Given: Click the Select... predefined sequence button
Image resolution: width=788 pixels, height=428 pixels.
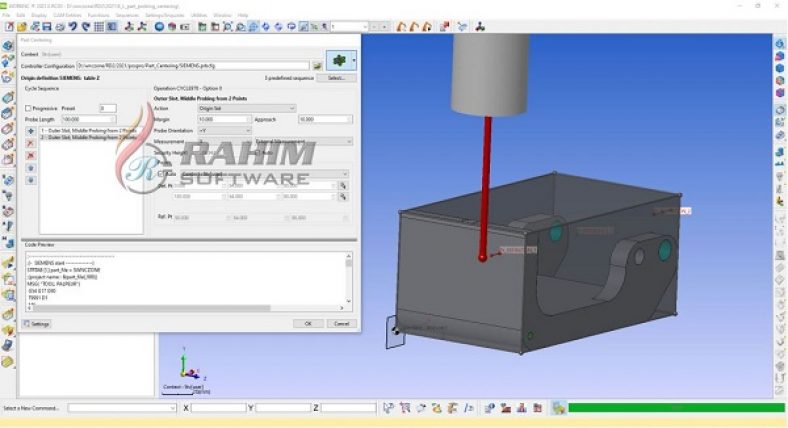Looking at the screenshot, I should click(x=336, y=77).
